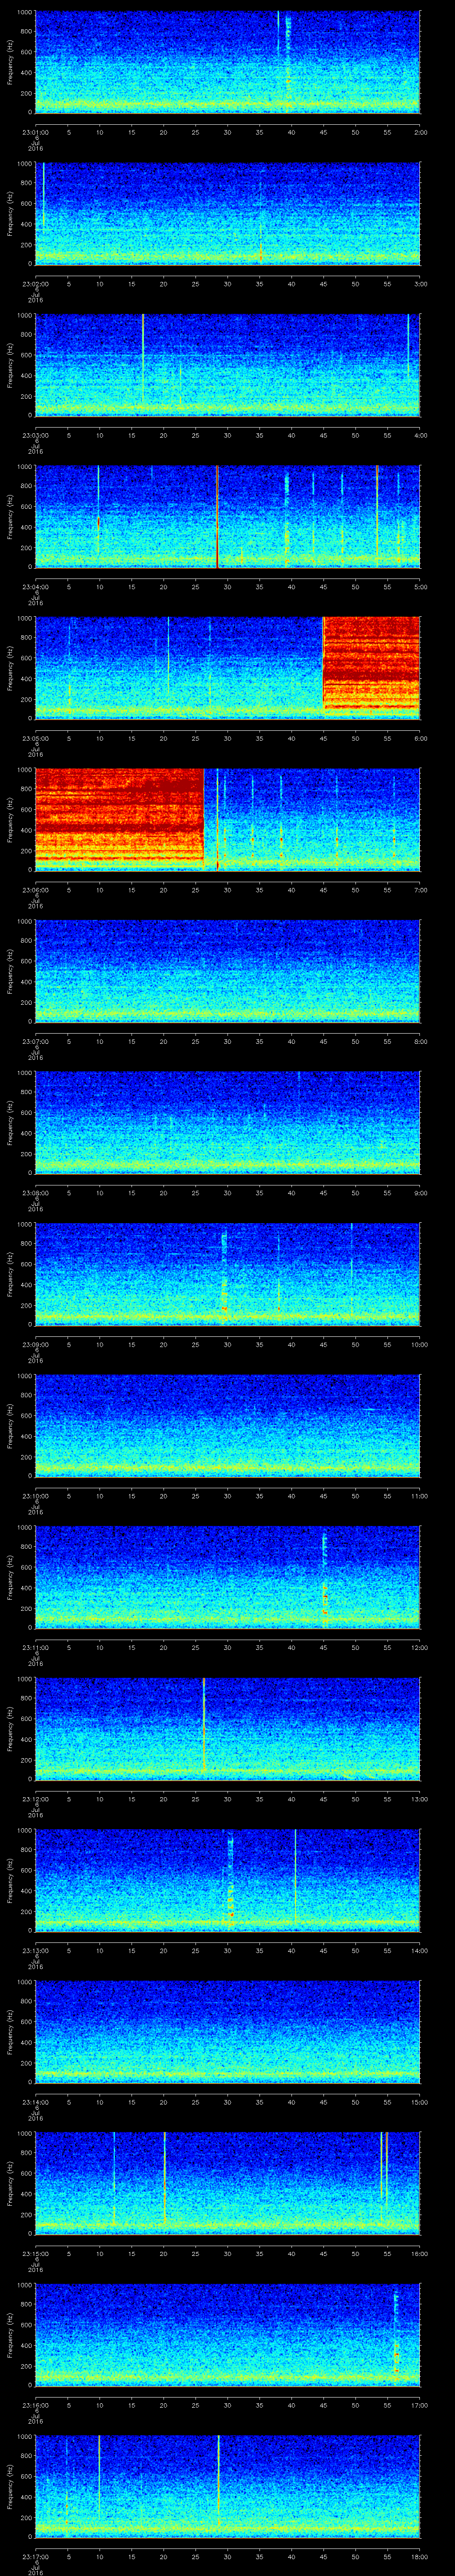Click the spectrogram panel starting at 23:10:00
The height and width of the screenshot is (2576, 455).
coord(227,1425)
